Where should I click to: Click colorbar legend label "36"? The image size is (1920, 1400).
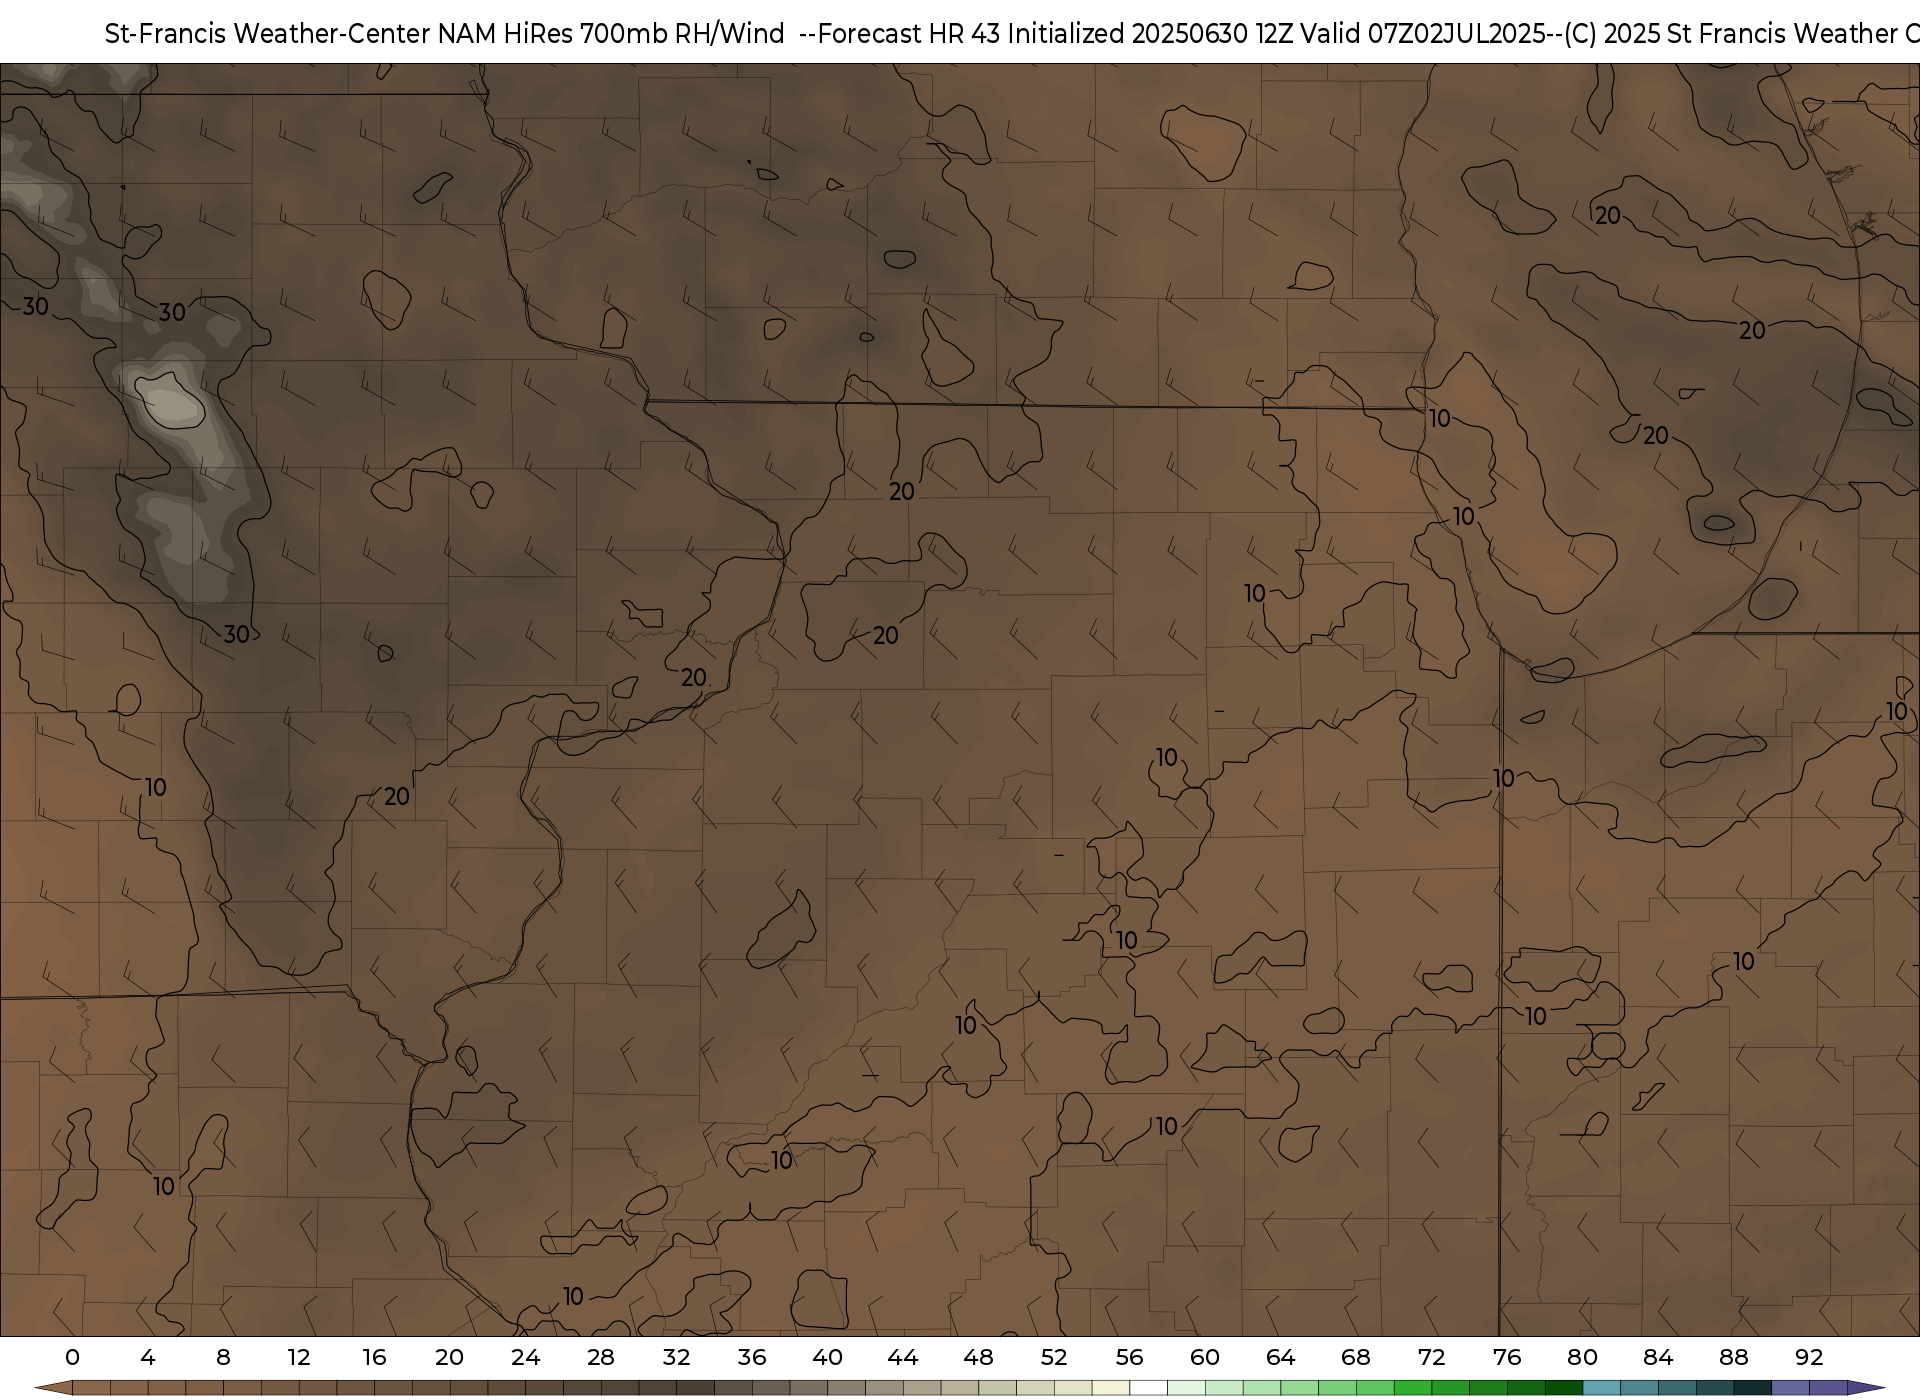click(x=752, y=1357)
